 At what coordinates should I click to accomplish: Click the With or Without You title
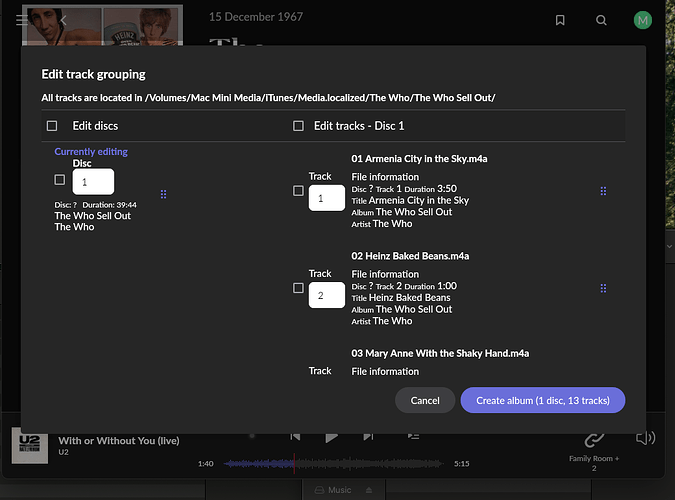(119, 441)
